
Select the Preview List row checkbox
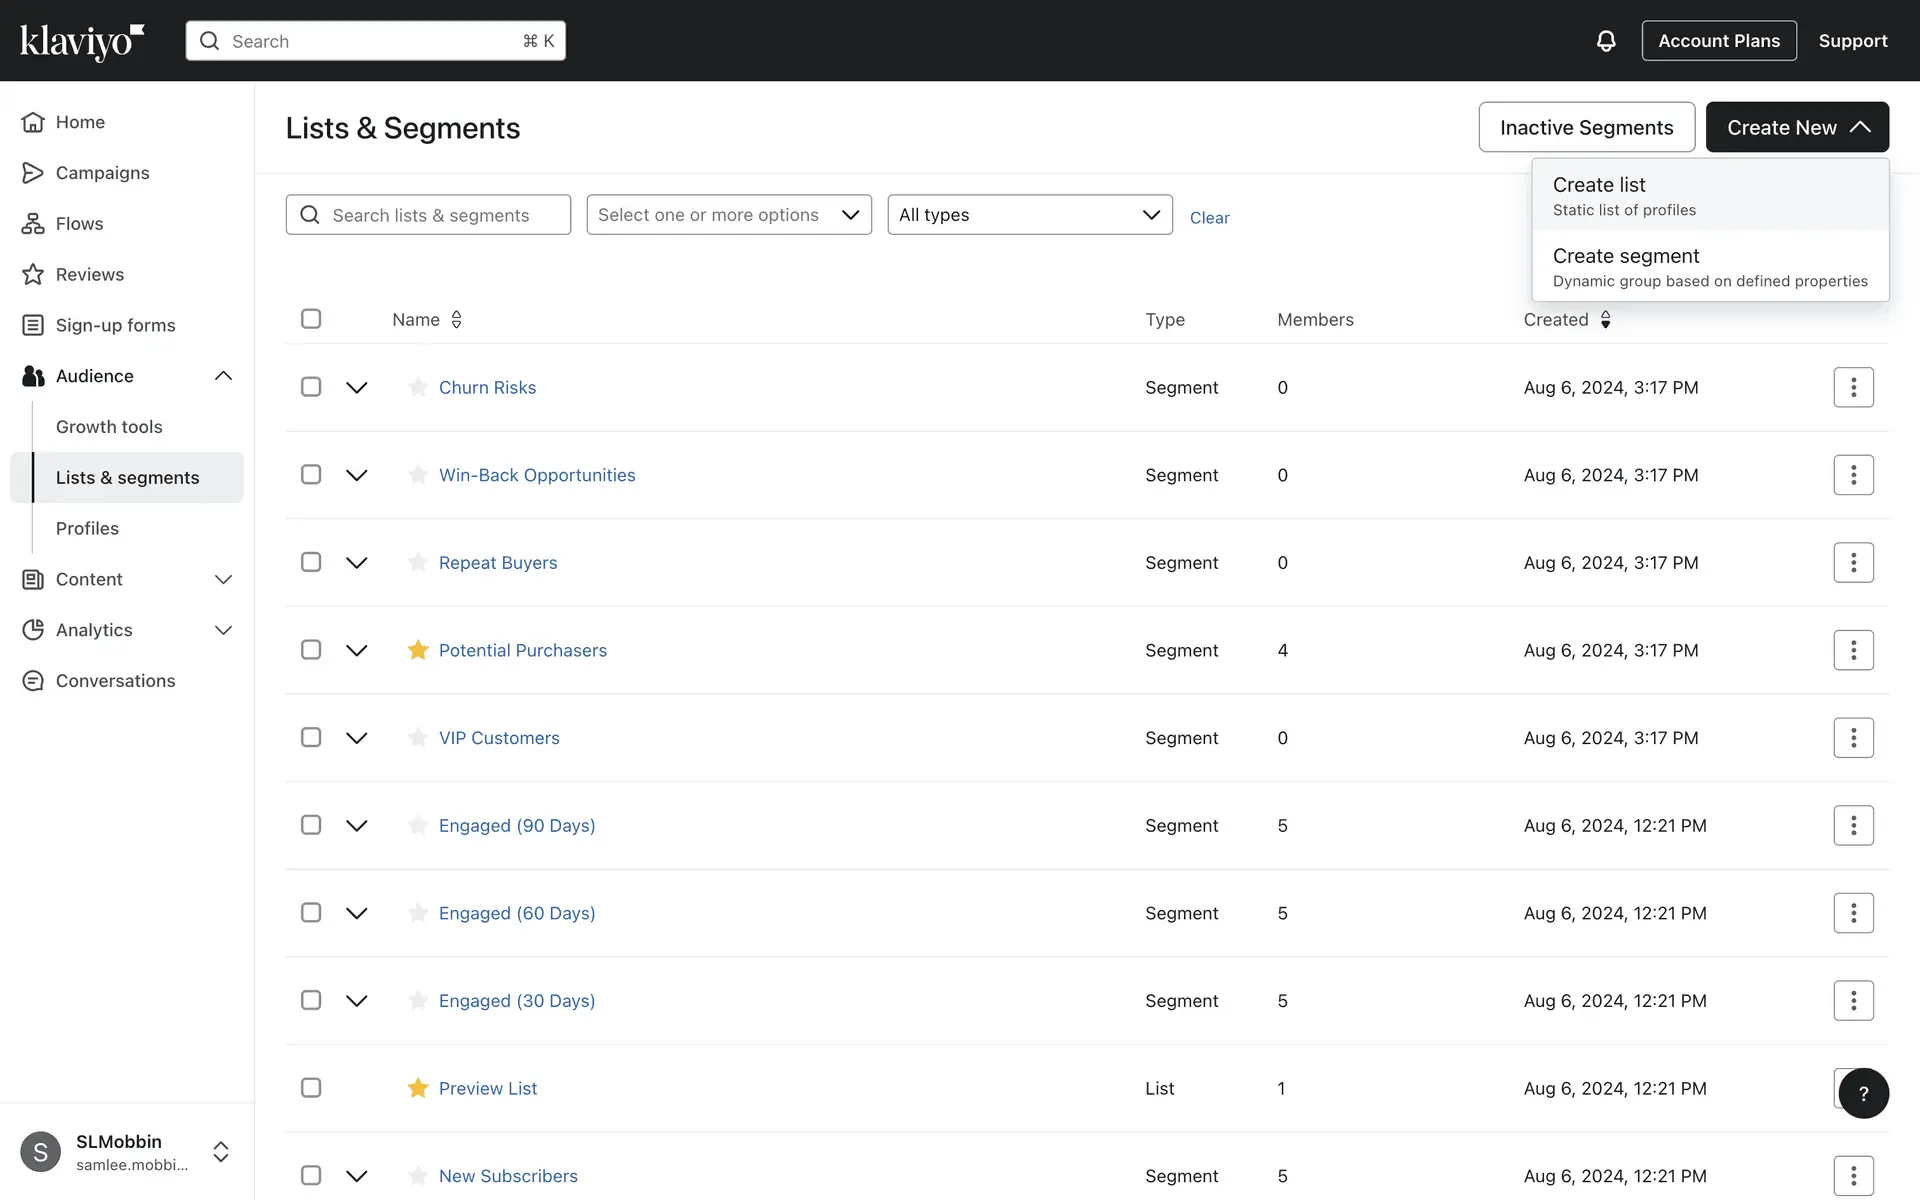311,1088
